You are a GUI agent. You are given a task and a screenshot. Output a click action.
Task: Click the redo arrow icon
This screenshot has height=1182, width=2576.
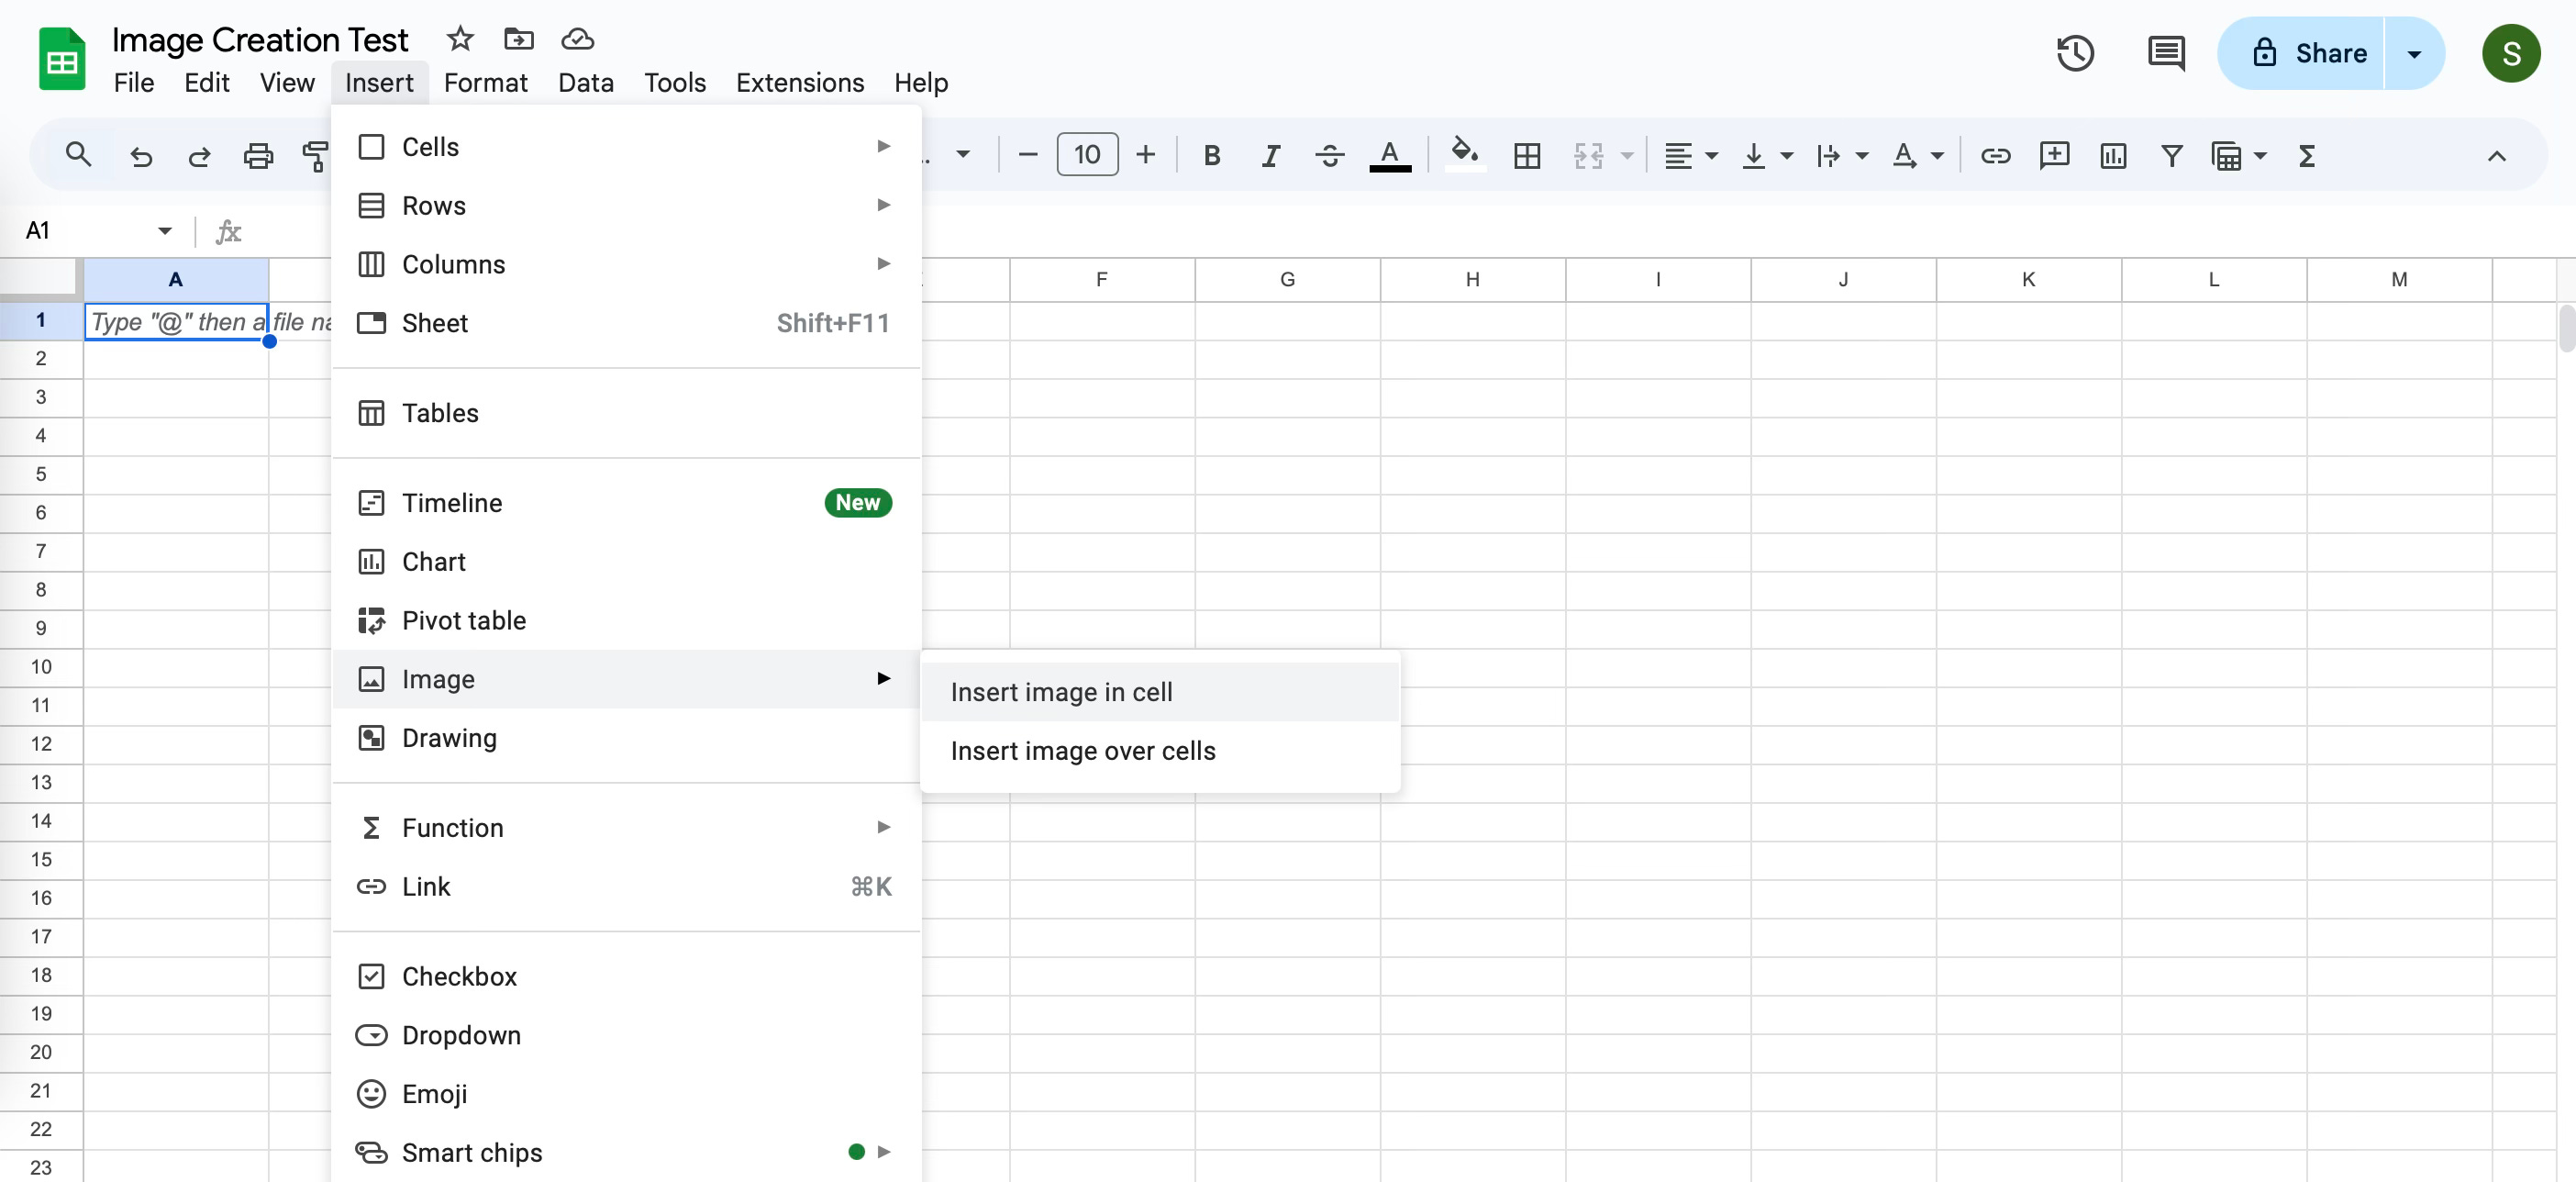[199, 156]
